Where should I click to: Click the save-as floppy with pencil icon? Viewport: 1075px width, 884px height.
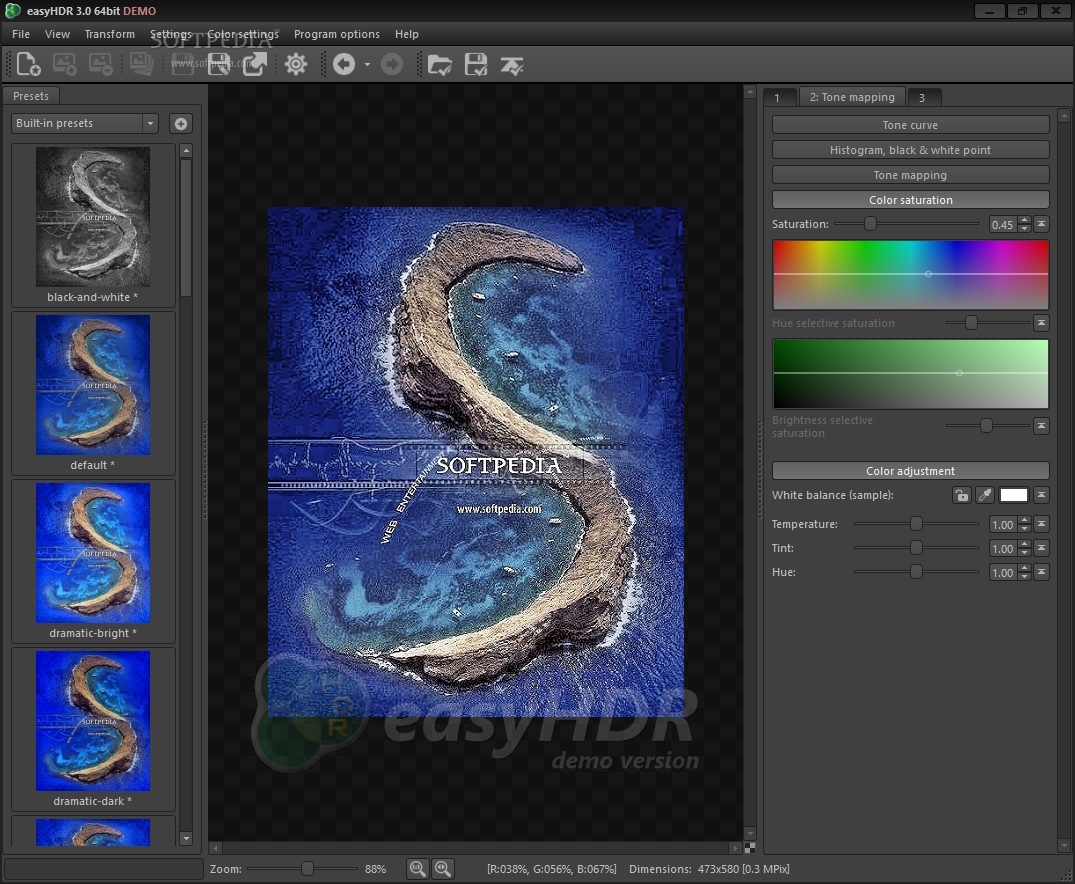pyautogui.click(x=219, y=64)
